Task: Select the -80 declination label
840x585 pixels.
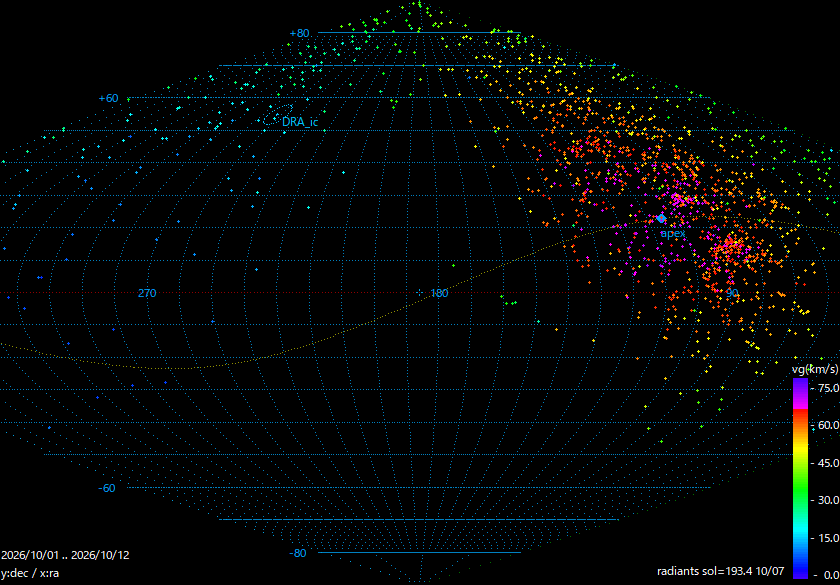Action: click(x=298, y=553)
